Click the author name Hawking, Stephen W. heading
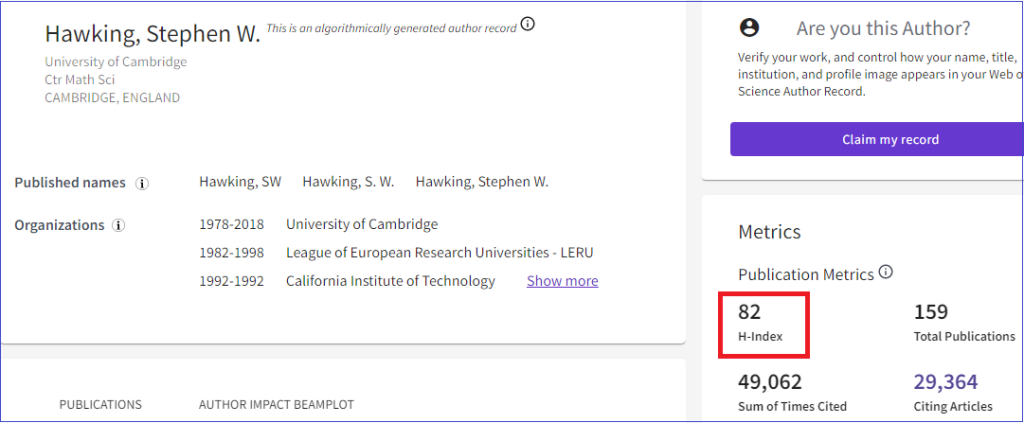The height and width of the screenshot is (423, 1024). pos(153,34)
